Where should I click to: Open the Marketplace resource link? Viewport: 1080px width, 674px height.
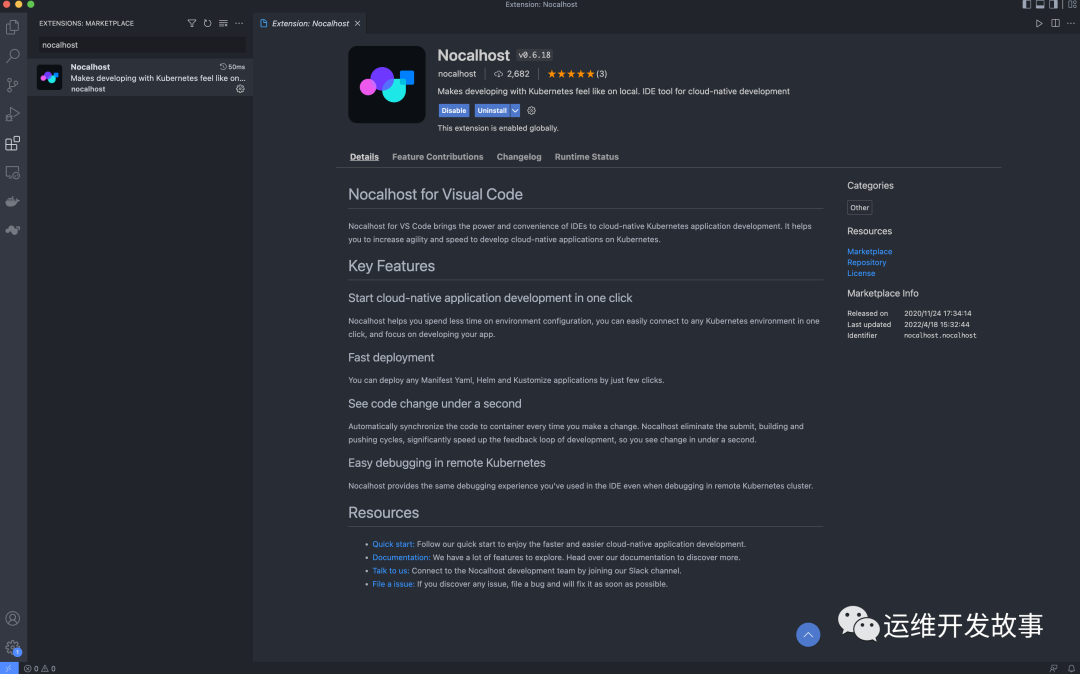[869, 251]
